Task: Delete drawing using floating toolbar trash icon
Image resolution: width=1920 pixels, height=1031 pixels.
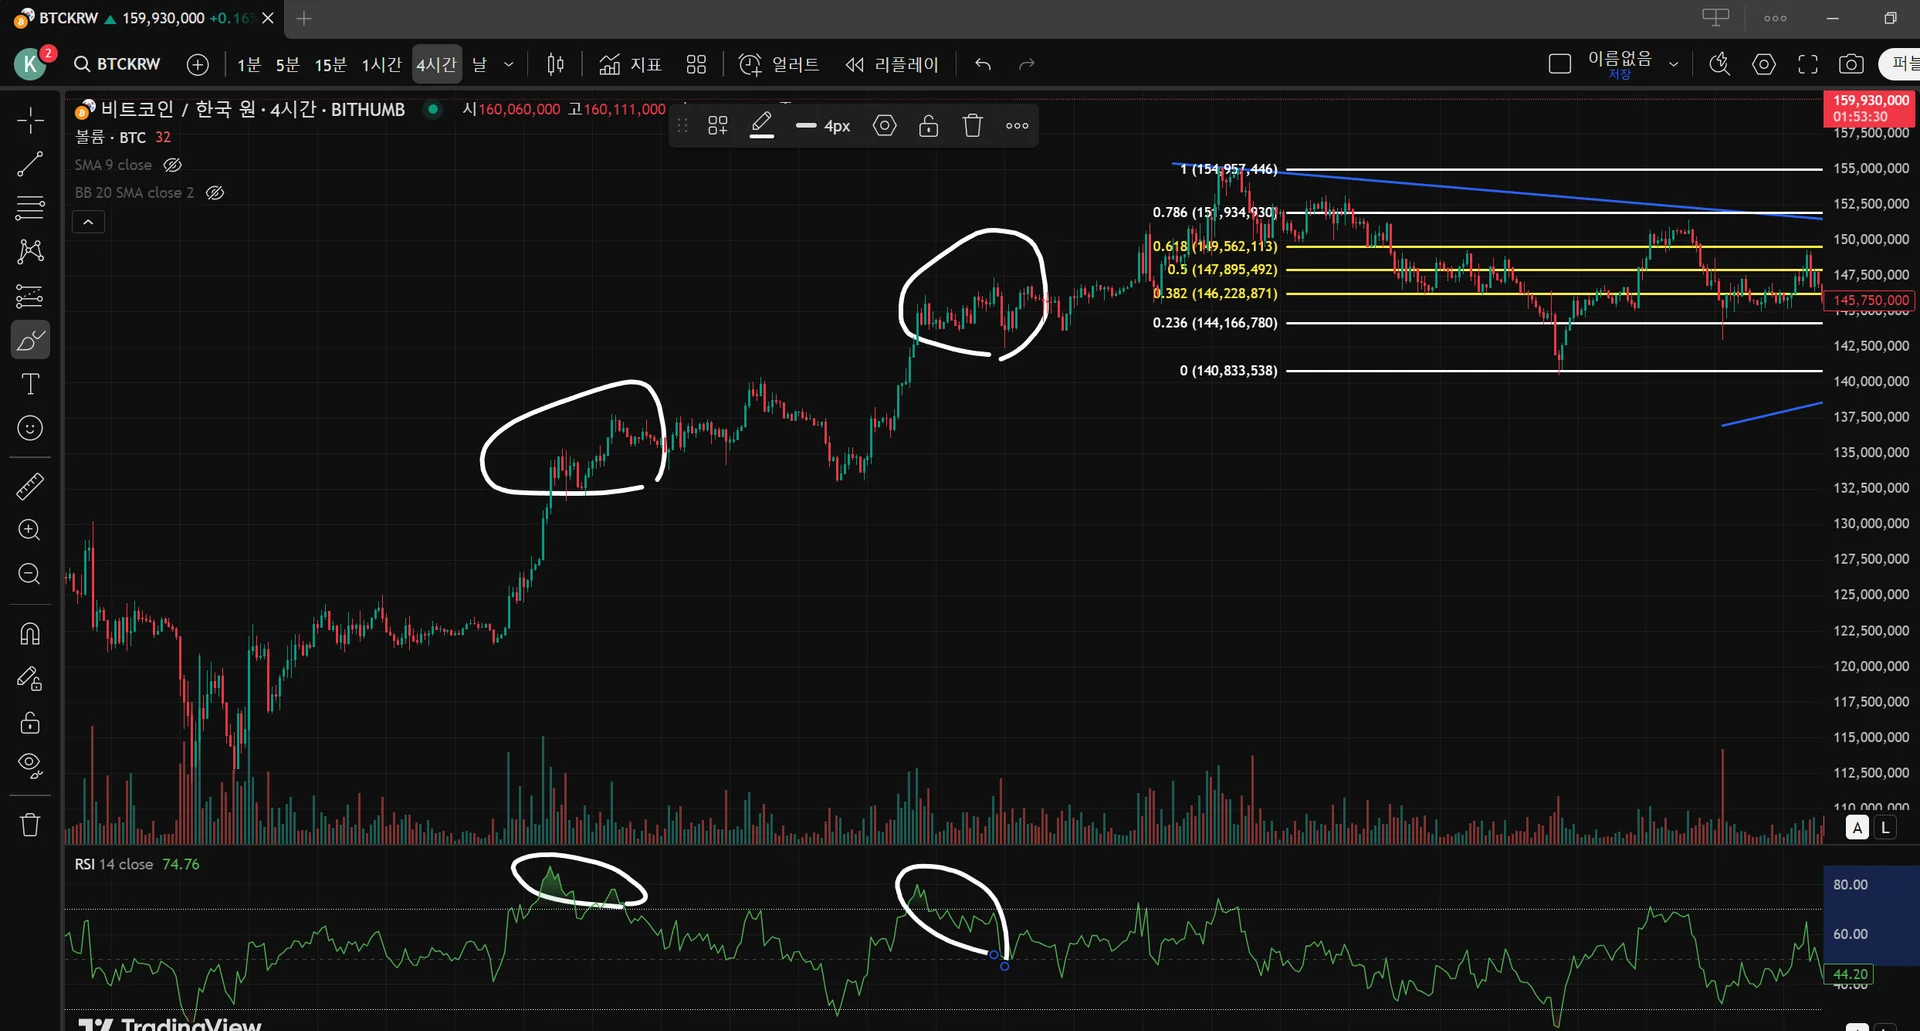Action: pyautogui.click(x=973, y=125)
